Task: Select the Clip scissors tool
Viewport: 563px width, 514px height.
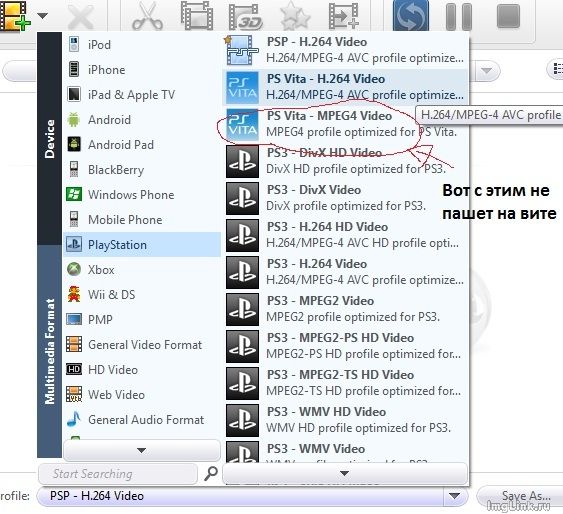Action: pyautogui.click(x=147, y=16)
